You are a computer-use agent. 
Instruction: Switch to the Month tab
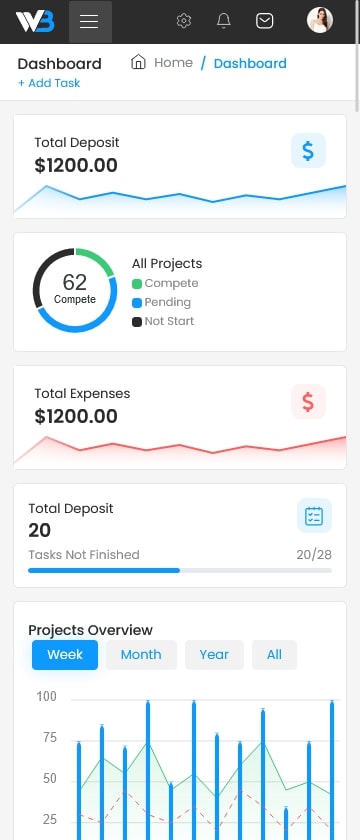[x=141, y=655]
